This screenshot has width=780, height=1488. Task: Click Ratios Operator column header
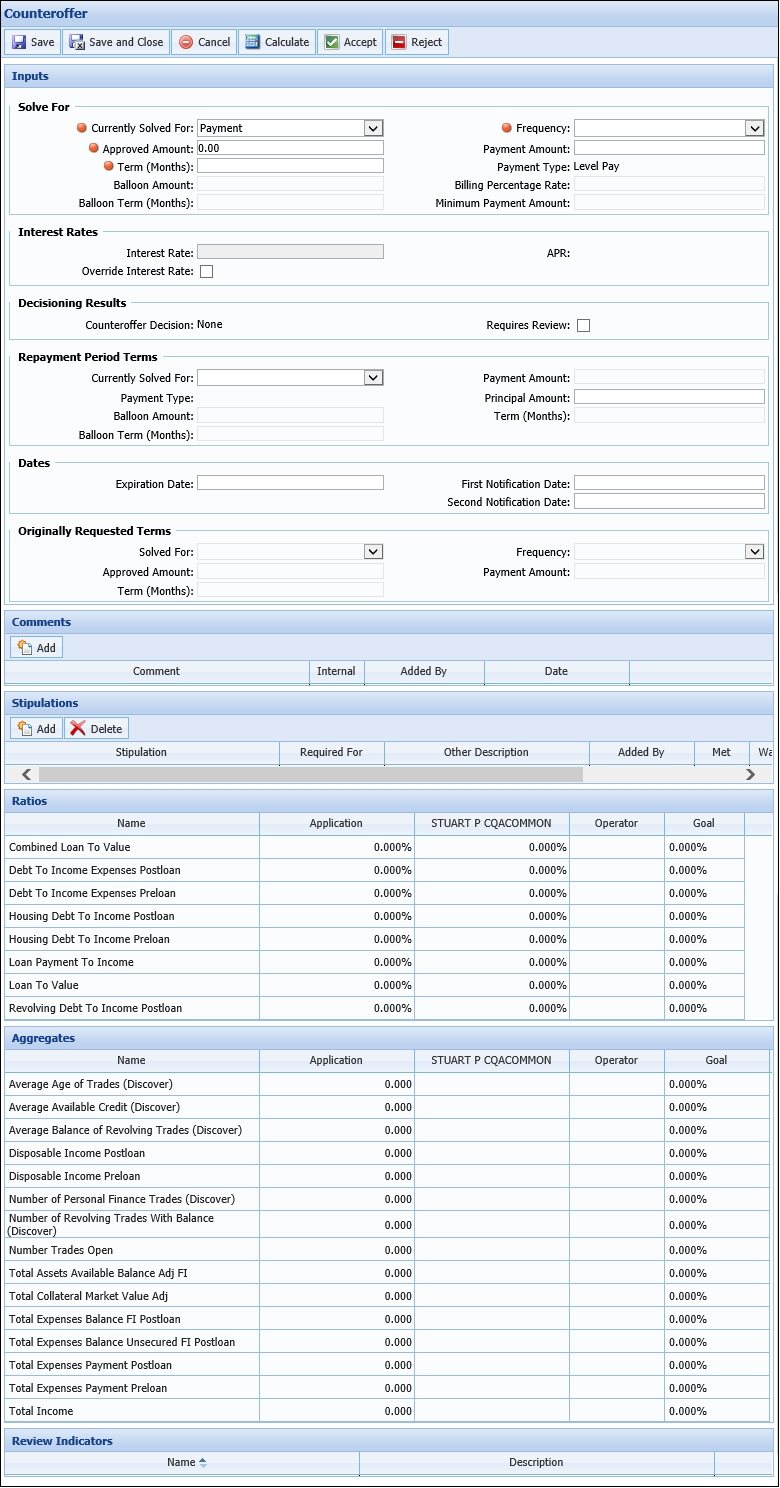pos(616,823)
